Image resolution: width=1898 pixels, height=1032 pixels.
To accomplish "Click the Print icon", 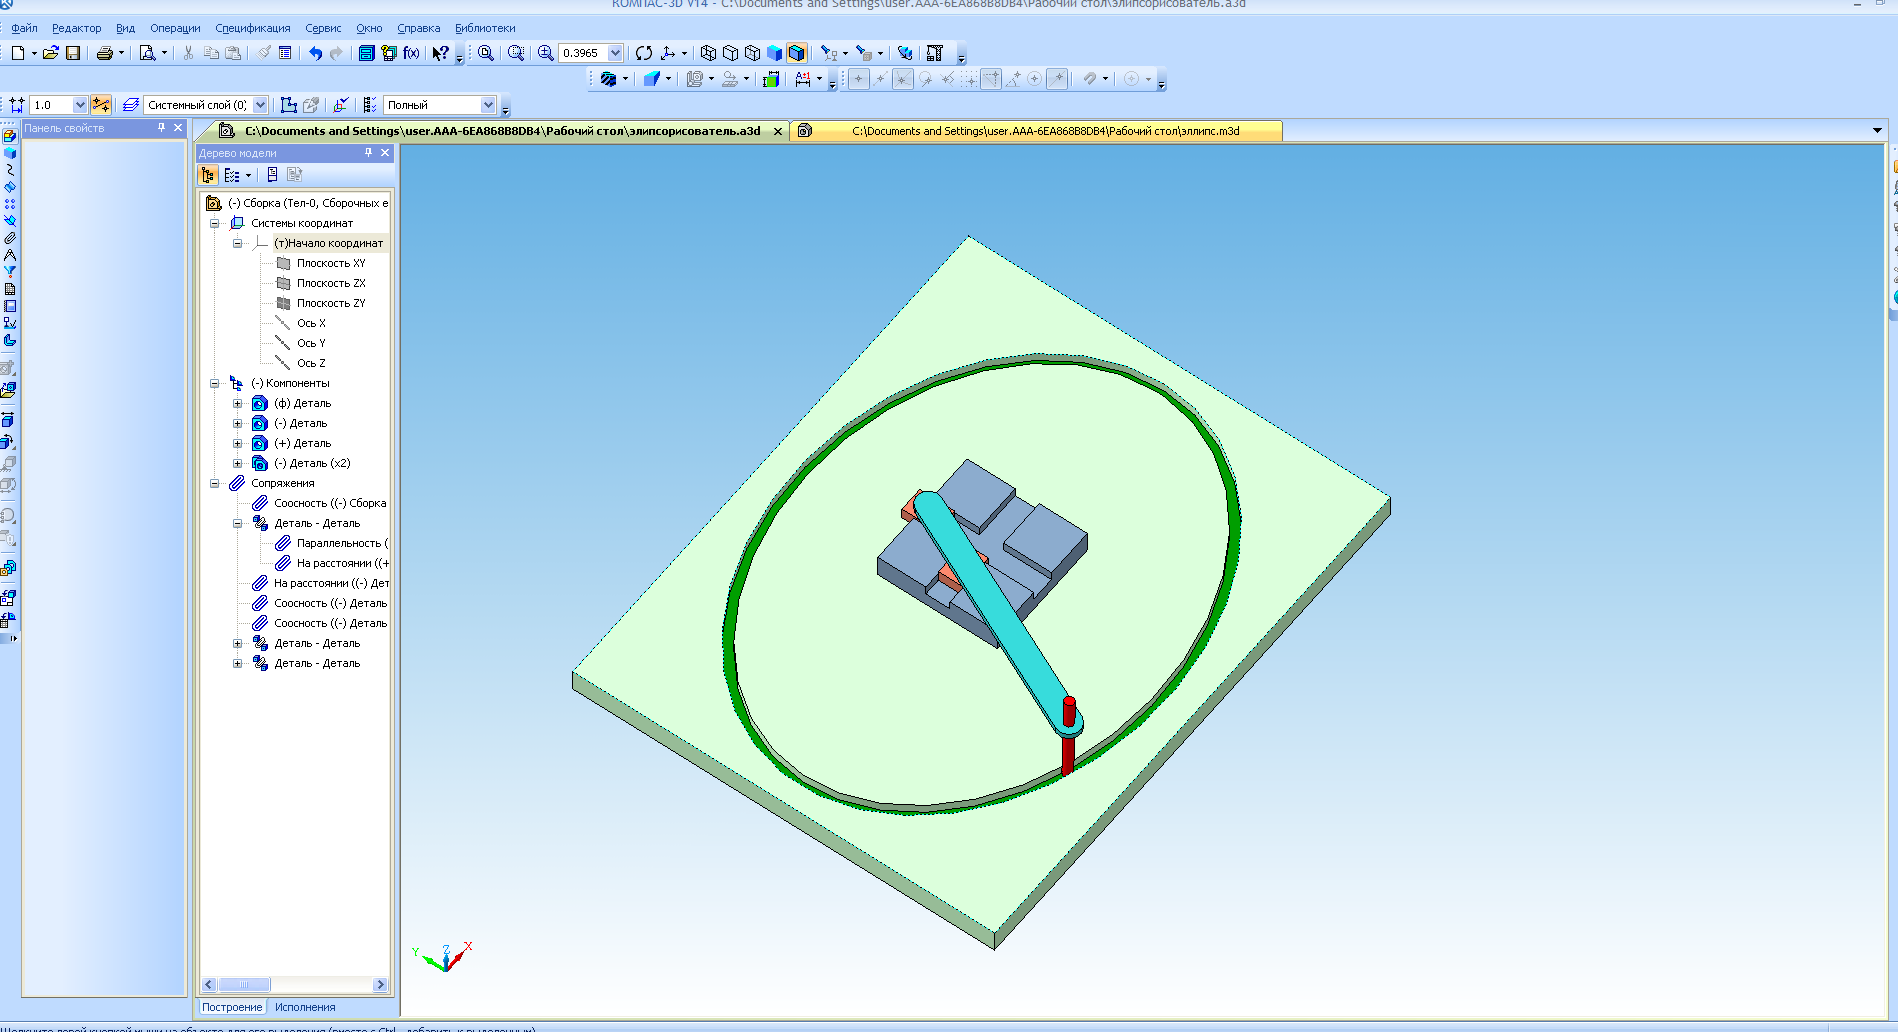I will tap(104, 53).
